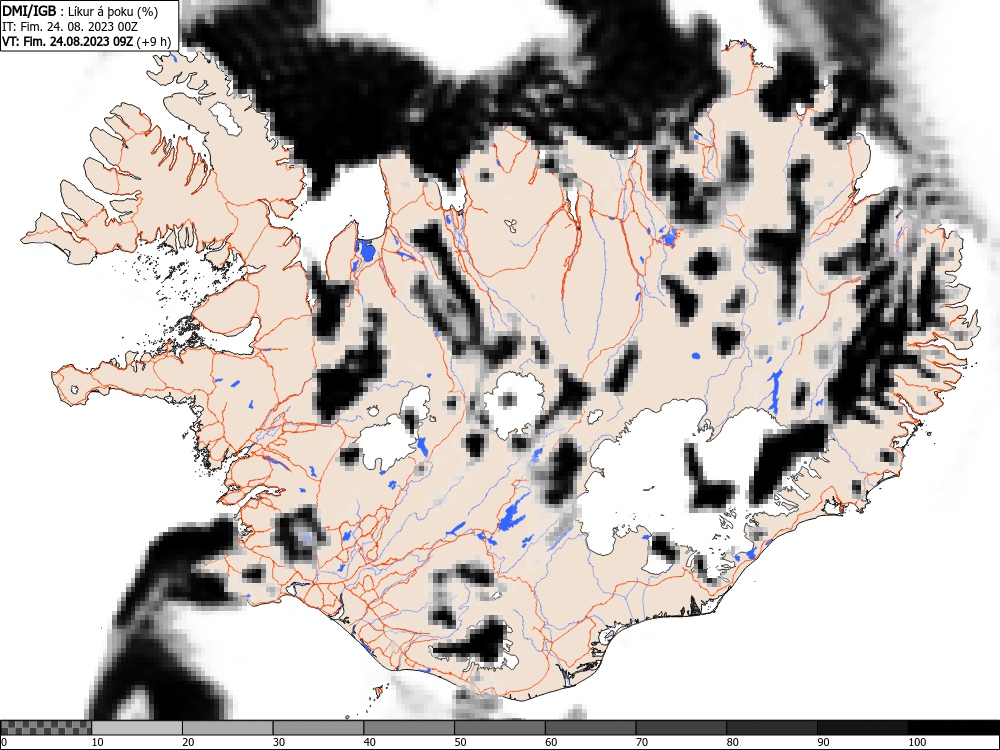This screenshot has height=750, width=1000.
Task: Click the legend value label 90
Action: click(823, 742)
